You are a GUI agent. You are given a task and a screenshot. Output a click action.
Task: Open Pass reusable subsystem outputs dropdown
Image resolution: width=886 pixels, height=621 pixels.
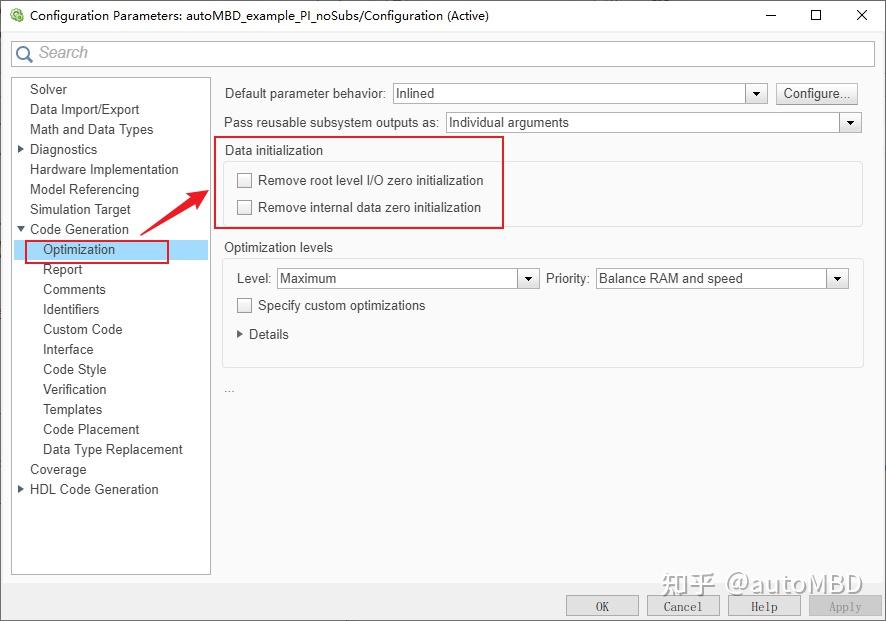tap(850, 123)
